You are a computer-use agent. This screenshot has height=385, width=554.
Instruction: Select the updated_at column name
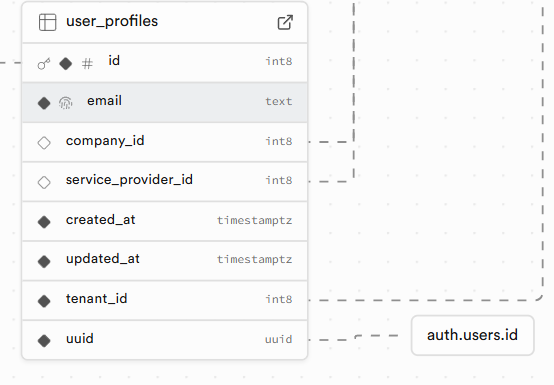tap(103, 259)
